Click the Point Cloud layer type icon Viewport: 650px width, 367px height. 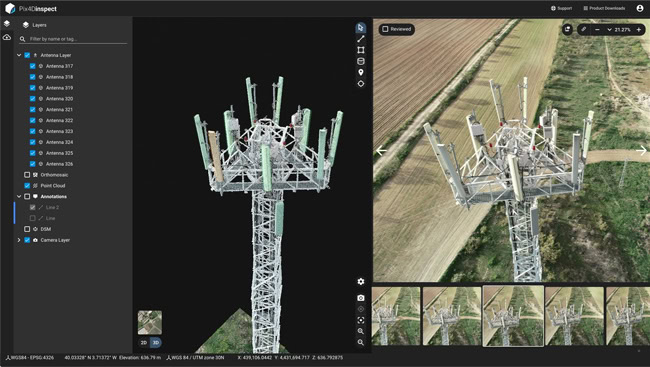35,186
